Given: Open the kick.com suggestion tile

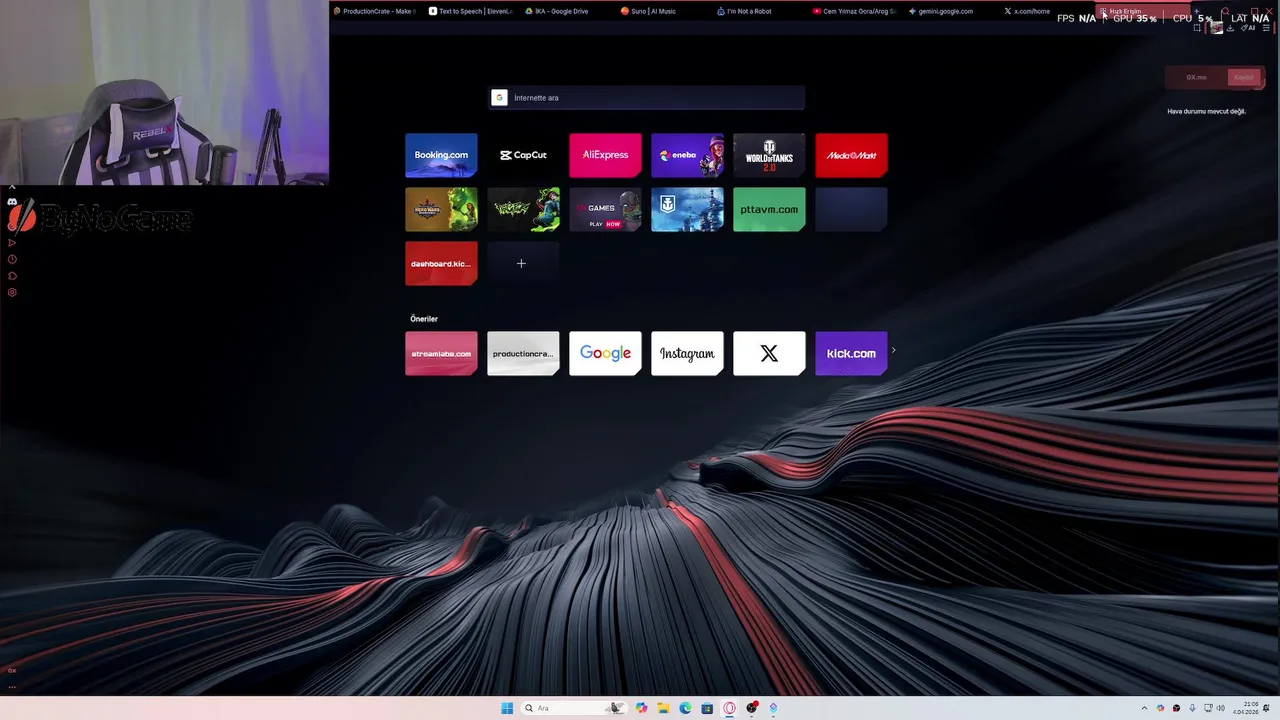Looking at the screenshot, I should (x=851, y=353).
